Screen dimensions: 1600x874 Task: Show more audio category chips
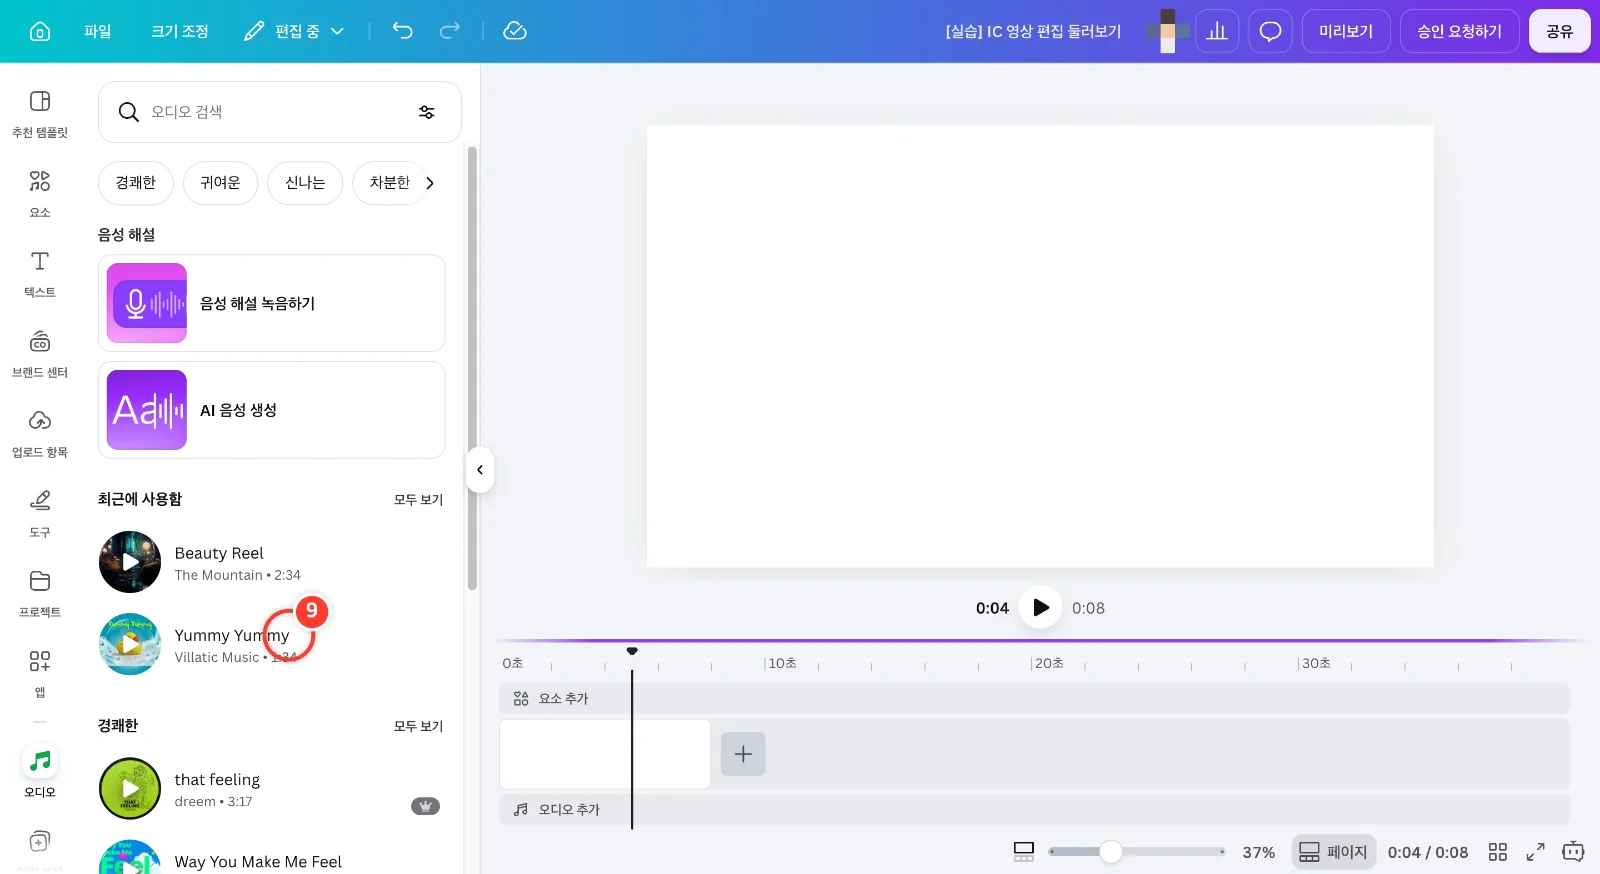430,183
